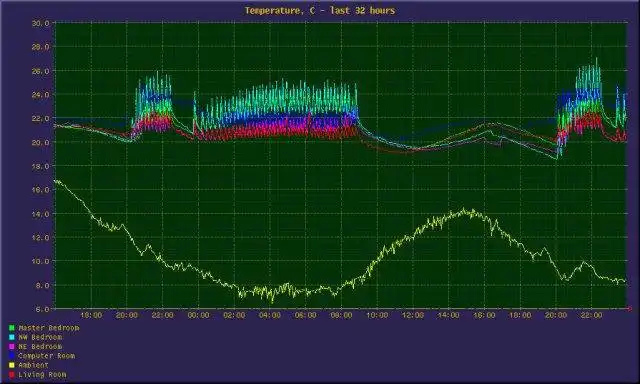Click the chart title "Temperature, C - last 32 hours"
The image size is (640, 384).
320,11
